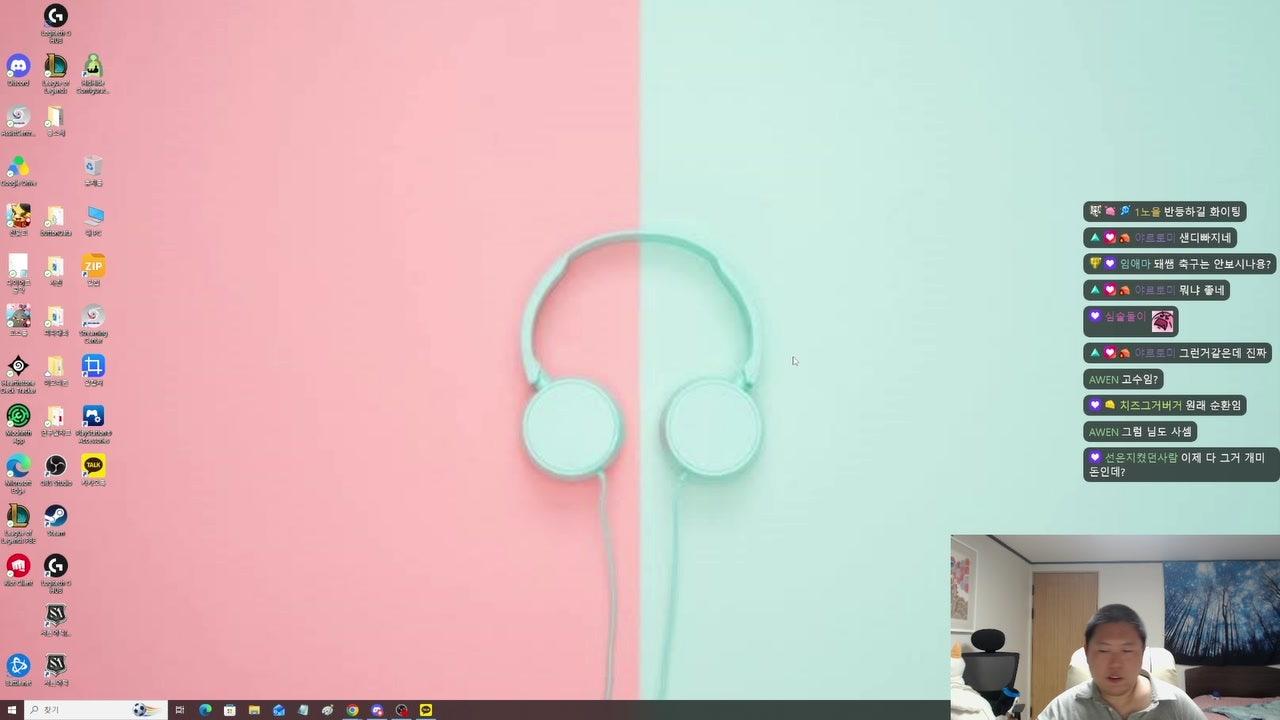The height and width of the screenshot is (720, 1280).
Task: Select the Google Drive desktop icon
Action: tap(18, 170)
